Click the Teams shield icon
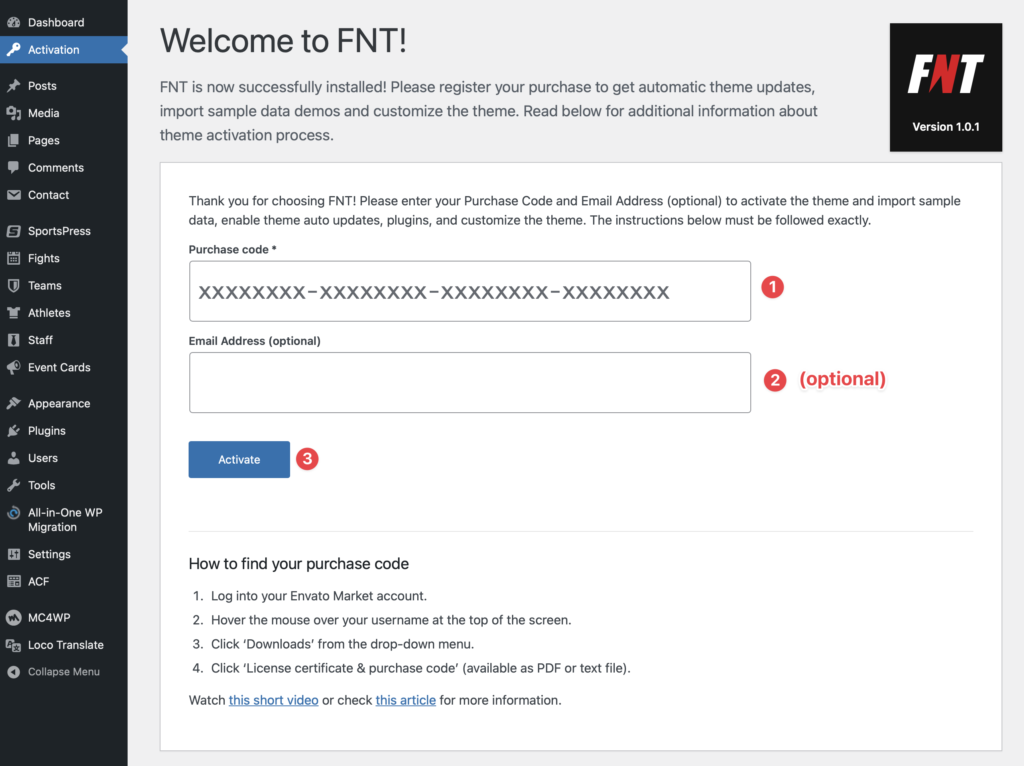1024x766 pixels. [x=14, y=285]
